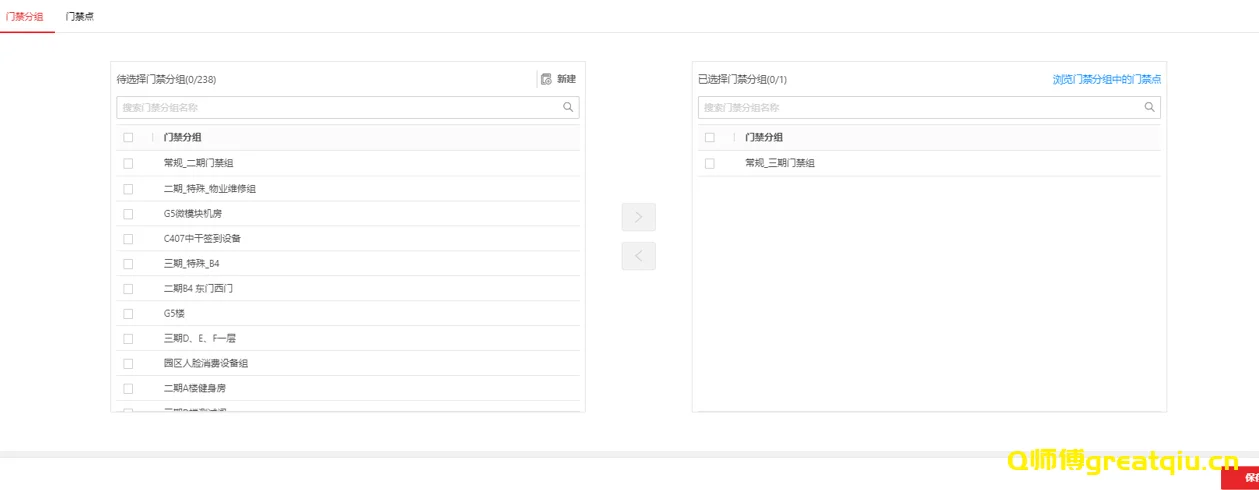1259x490 pixels.
Task: Focus the right 搜索门禁分组名称 search field
Action: (x=920, y=107)
